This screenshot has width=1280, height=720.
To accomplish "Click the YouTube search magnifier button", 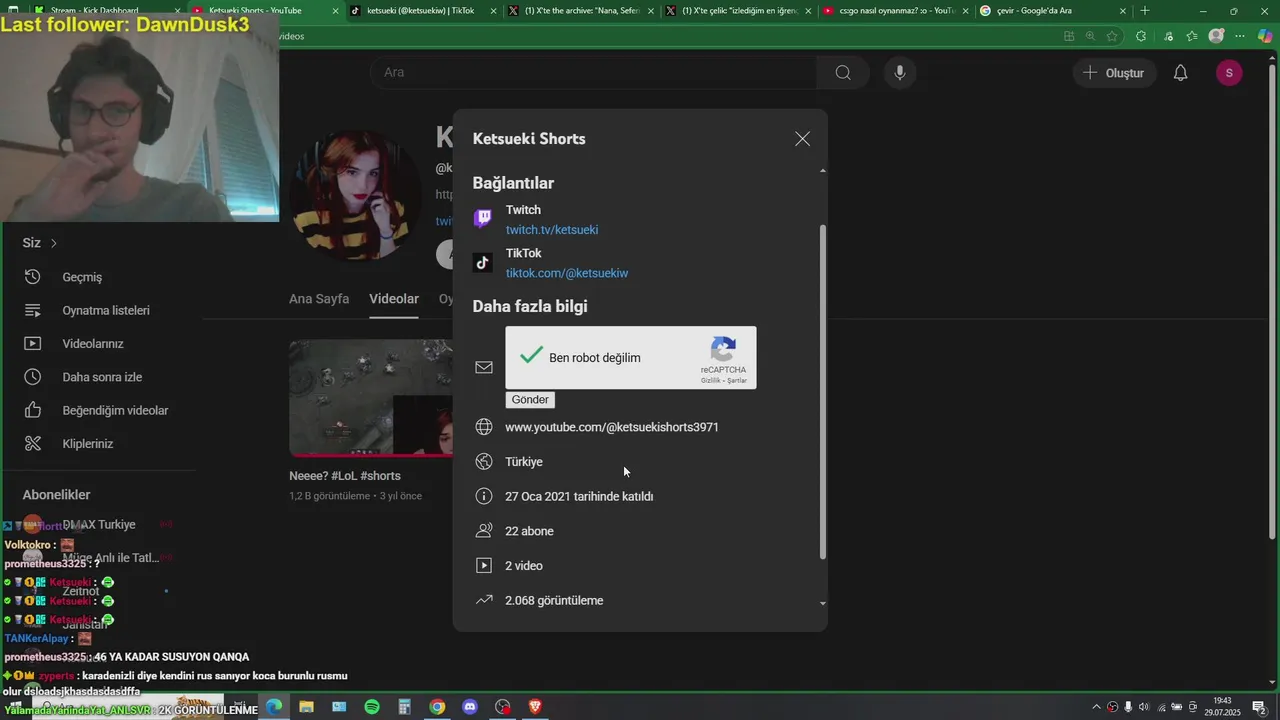I will tap(843, 72).
